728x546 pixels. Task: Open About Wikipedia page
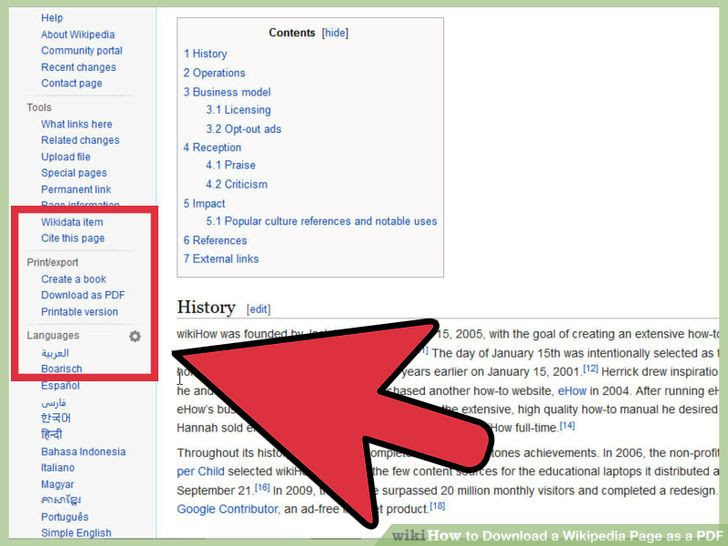78,34
